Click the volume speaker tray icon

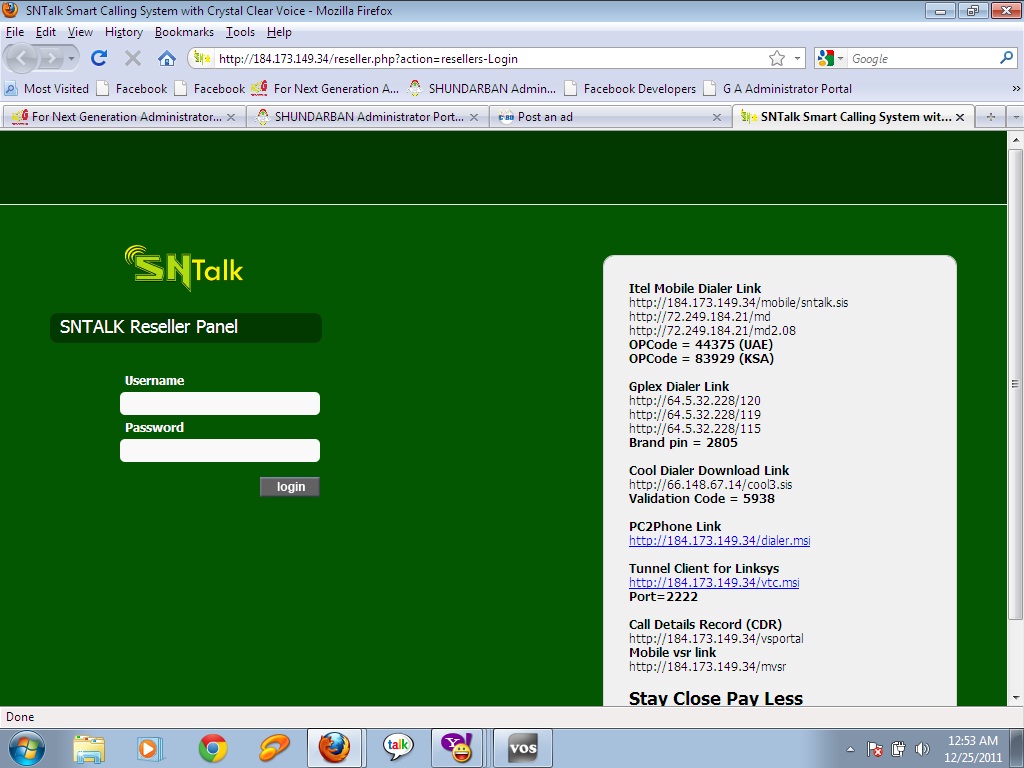(x=922, y=749)
